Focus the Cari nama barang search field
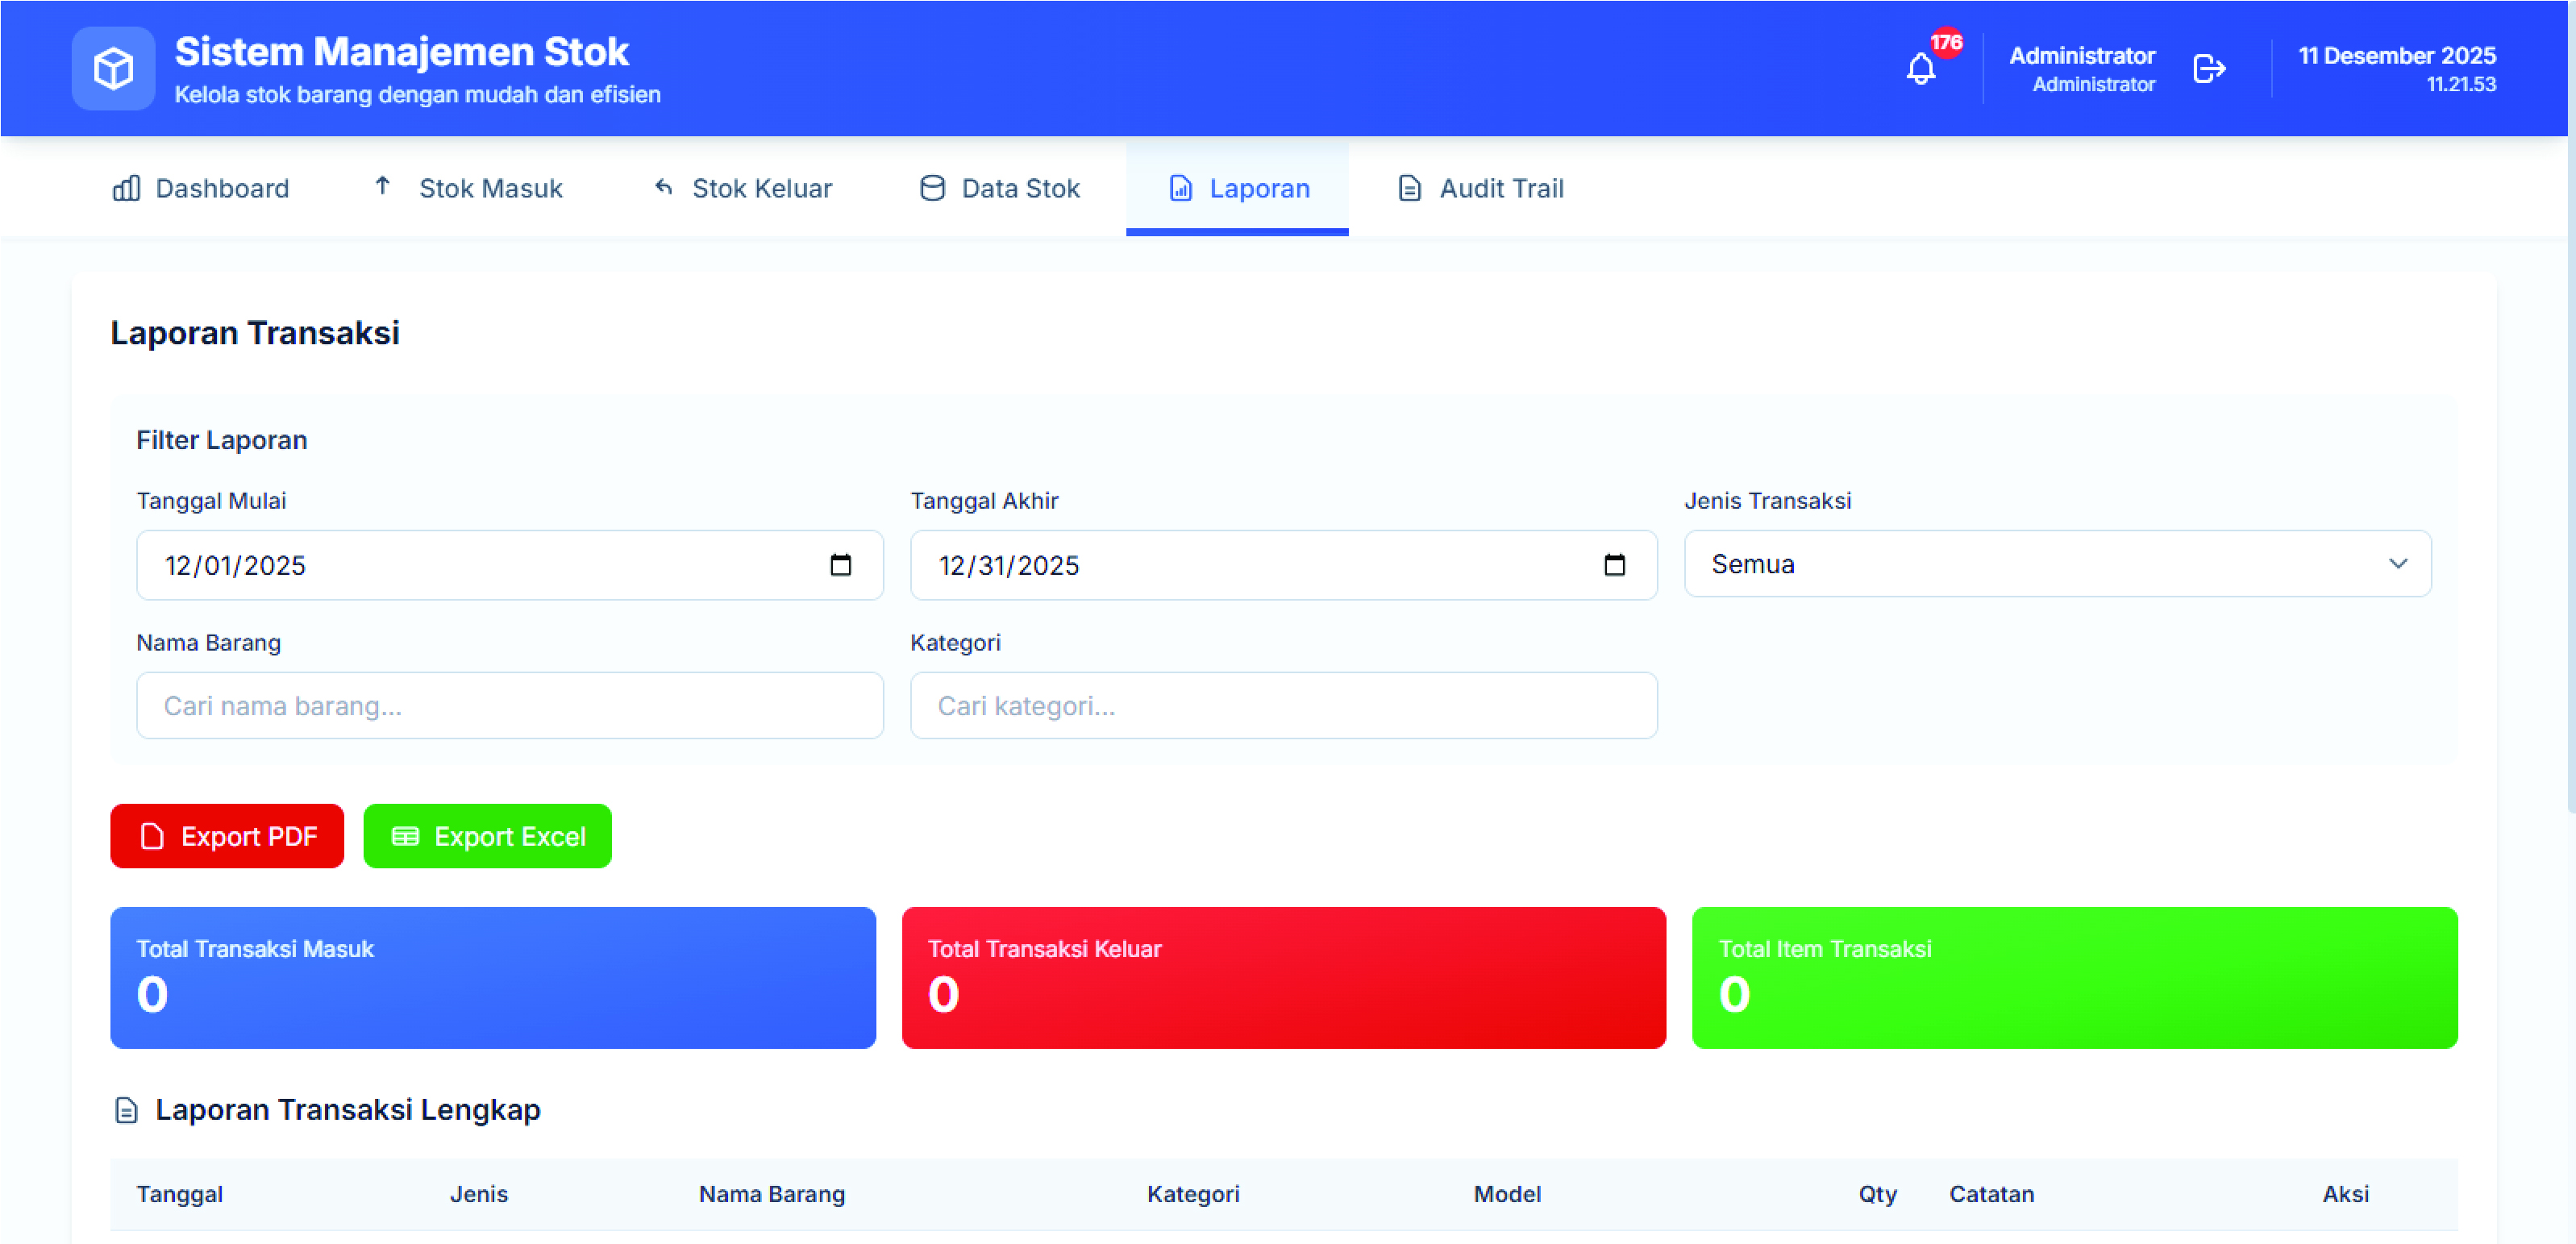 coord(510,706)
